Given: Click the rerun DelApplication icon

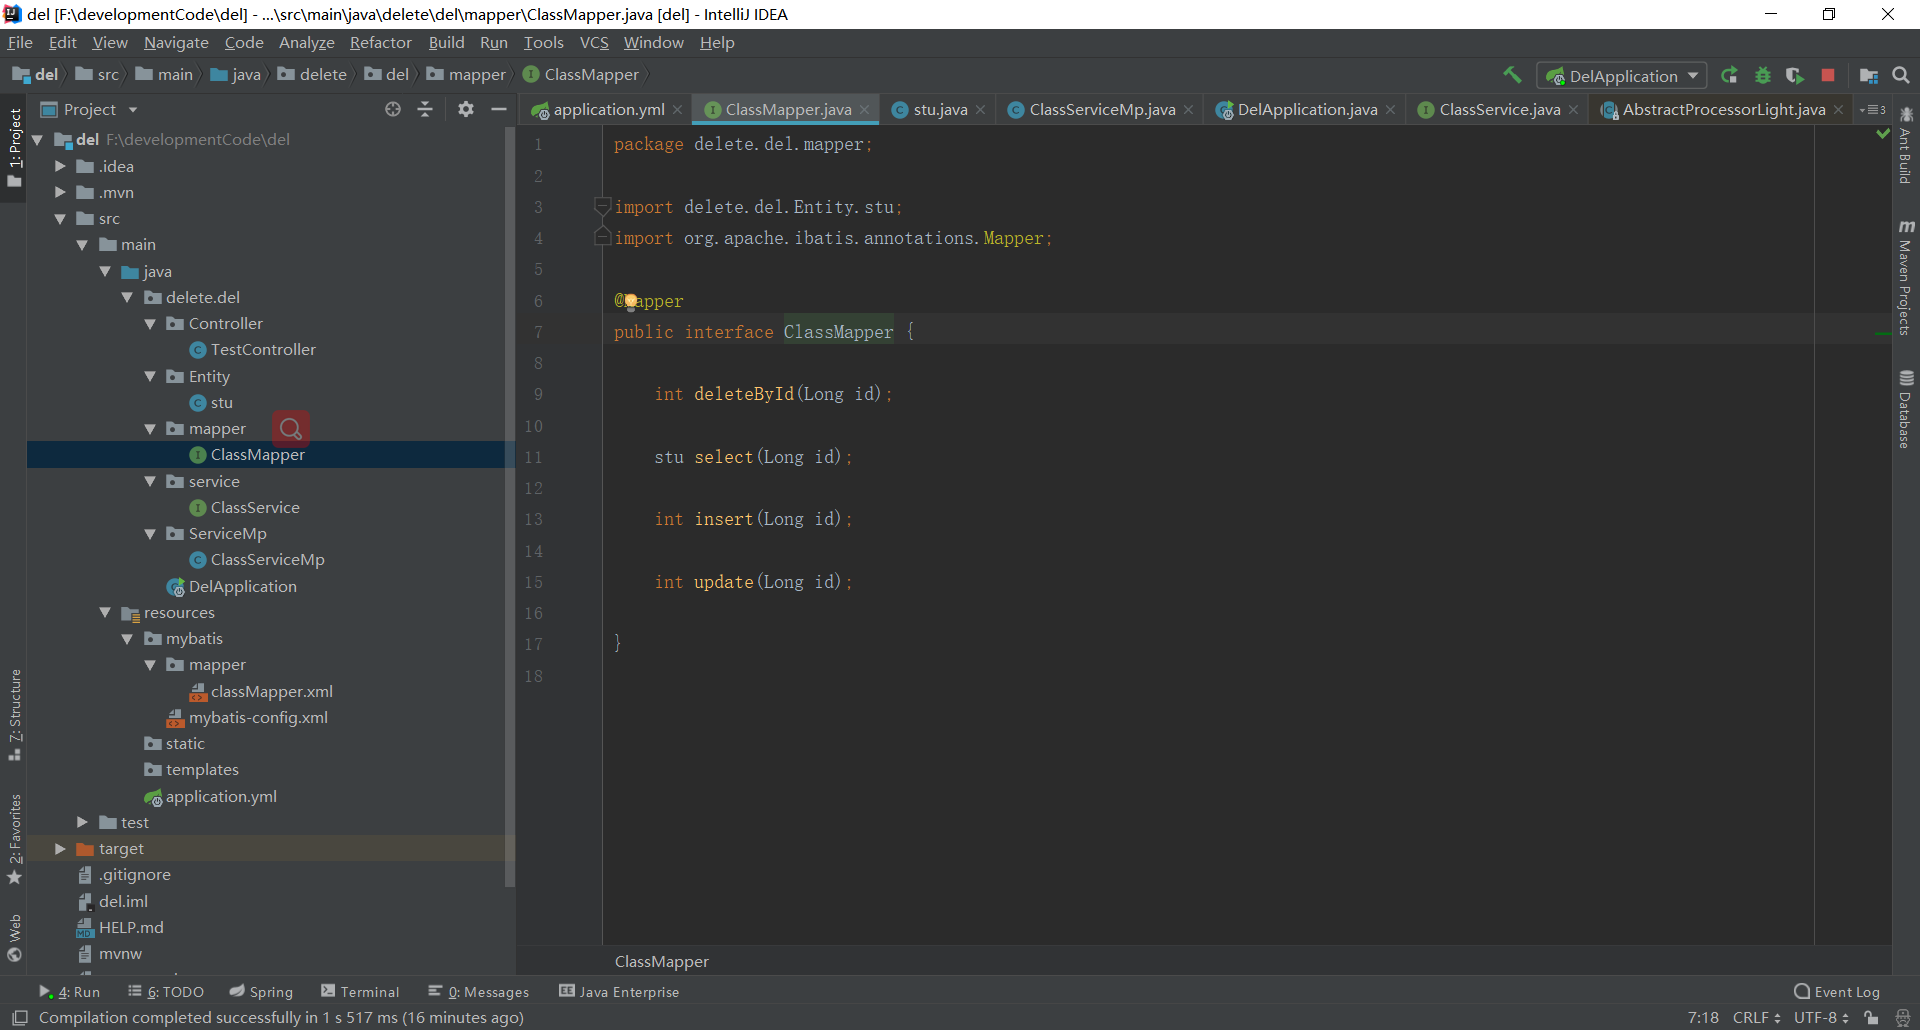Looking at the screenshot, I should pyautogui.click(x=1729, y=75).
